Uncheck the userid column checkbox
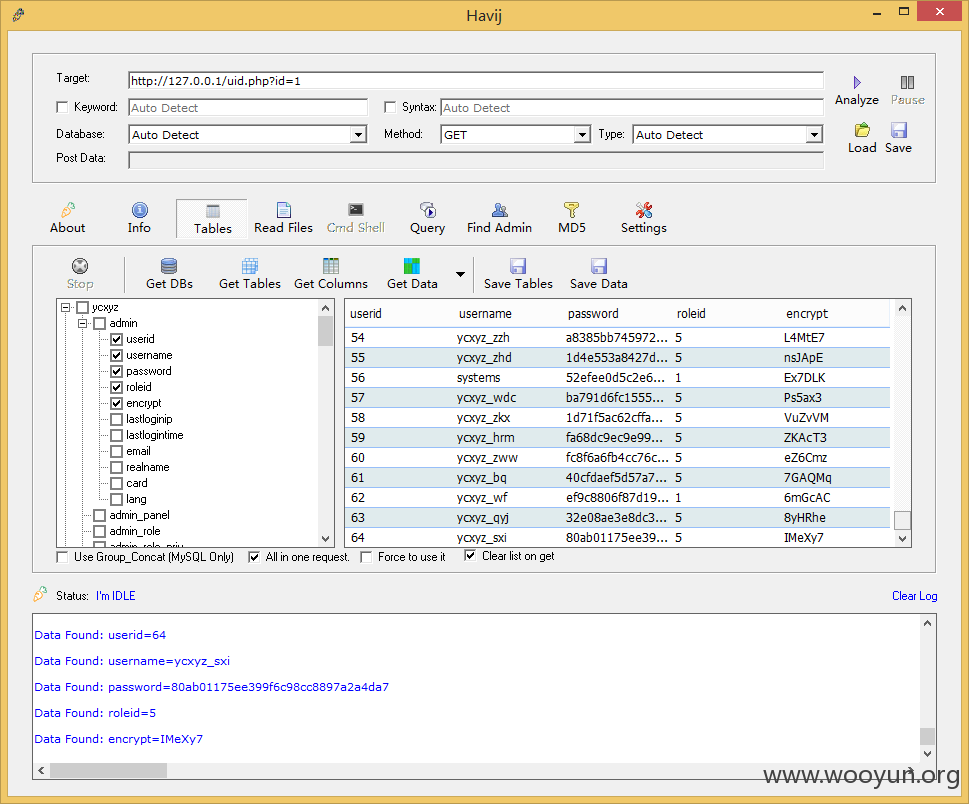The width and height of the screenshot is (969, 804). click(116, 339)
